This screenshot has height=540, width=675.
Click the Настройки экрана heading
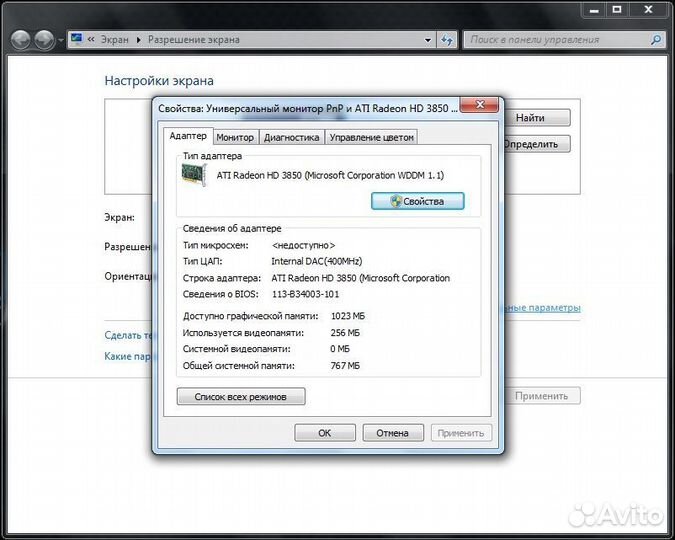click(x=159, y=81)
